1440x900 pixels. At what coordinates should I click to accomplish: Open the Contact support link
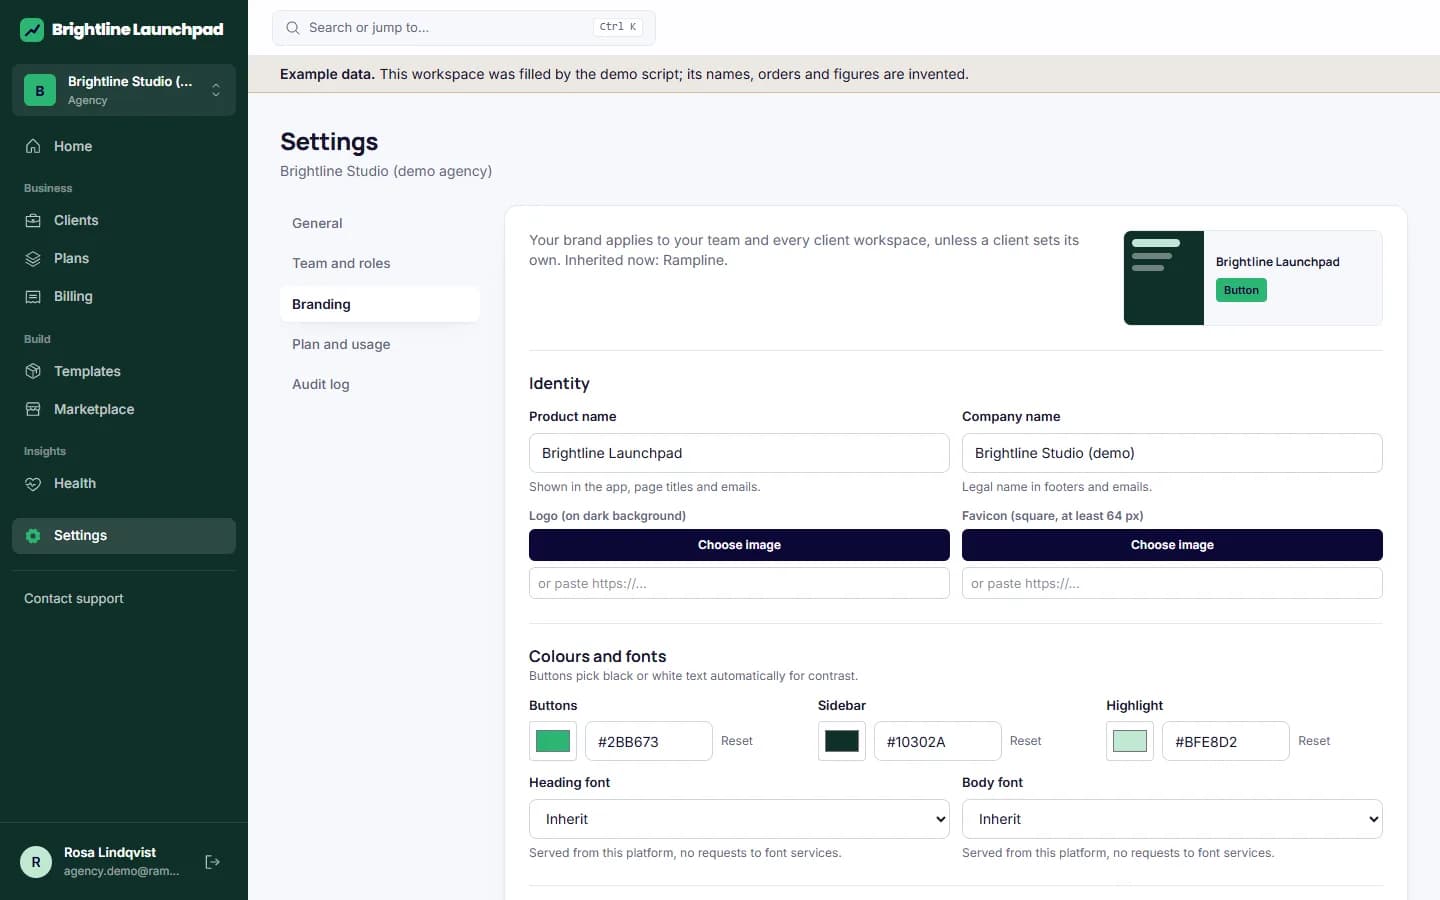[74, 598]
